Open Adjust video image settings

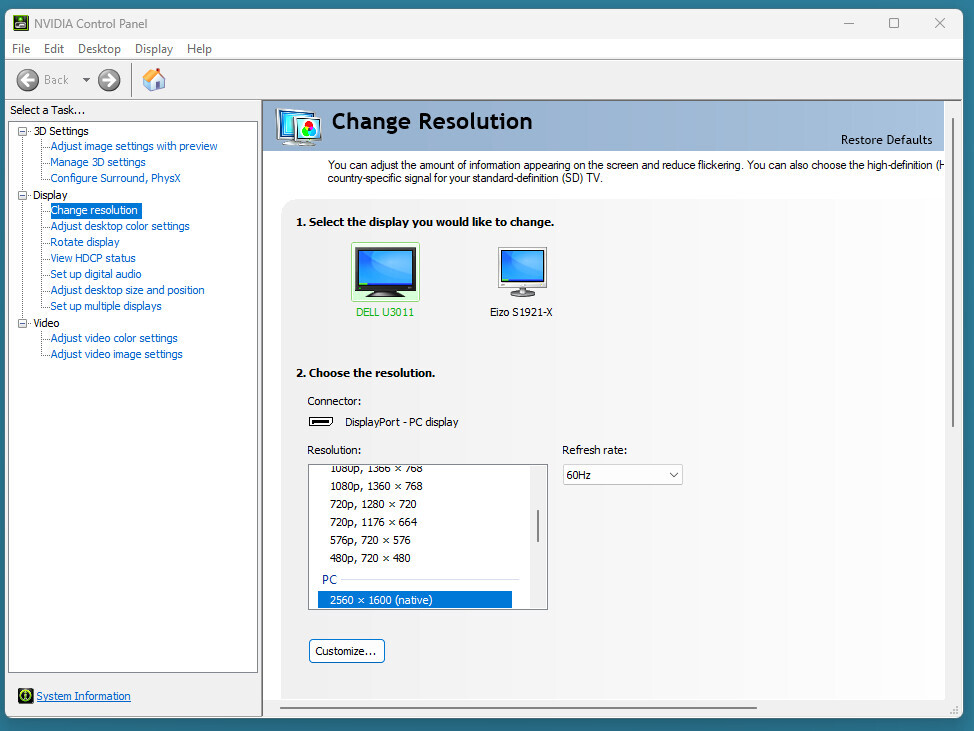point(117,354)
